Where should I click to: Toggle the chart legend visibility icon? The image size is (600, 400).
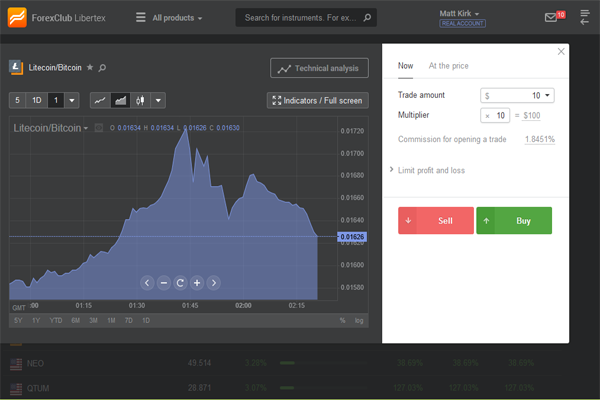point(99,127)
